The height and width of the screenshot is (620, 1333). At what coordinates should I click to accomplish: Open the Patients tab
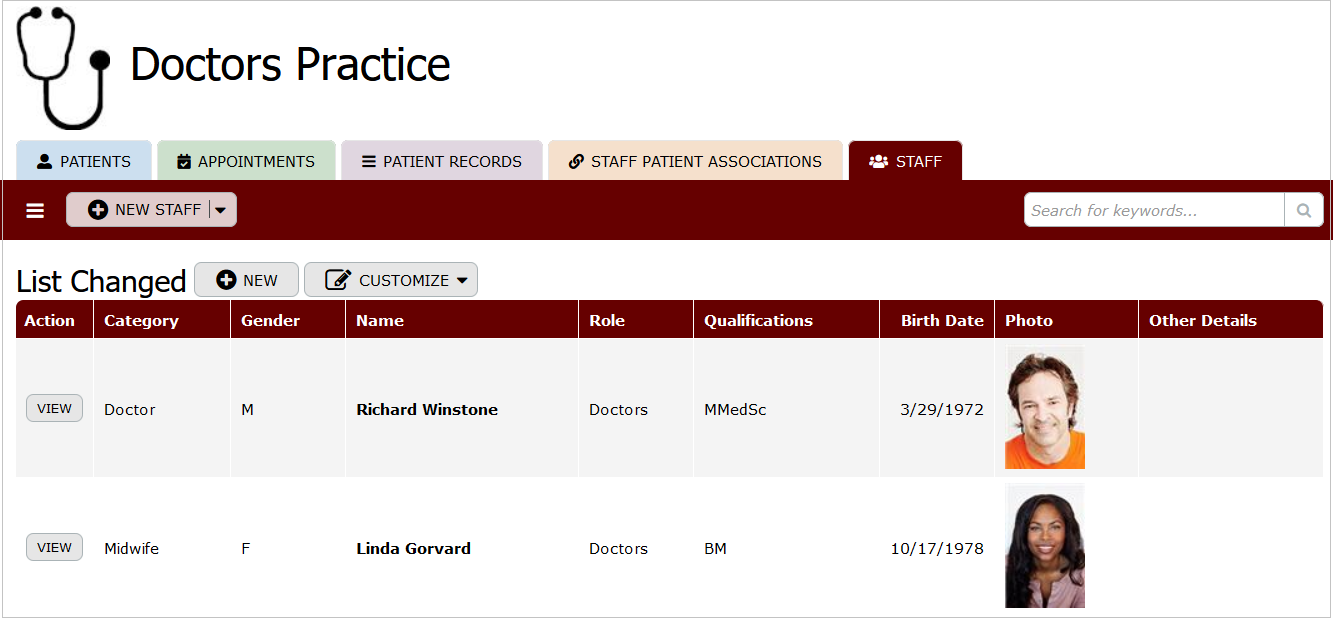[84, 162]
